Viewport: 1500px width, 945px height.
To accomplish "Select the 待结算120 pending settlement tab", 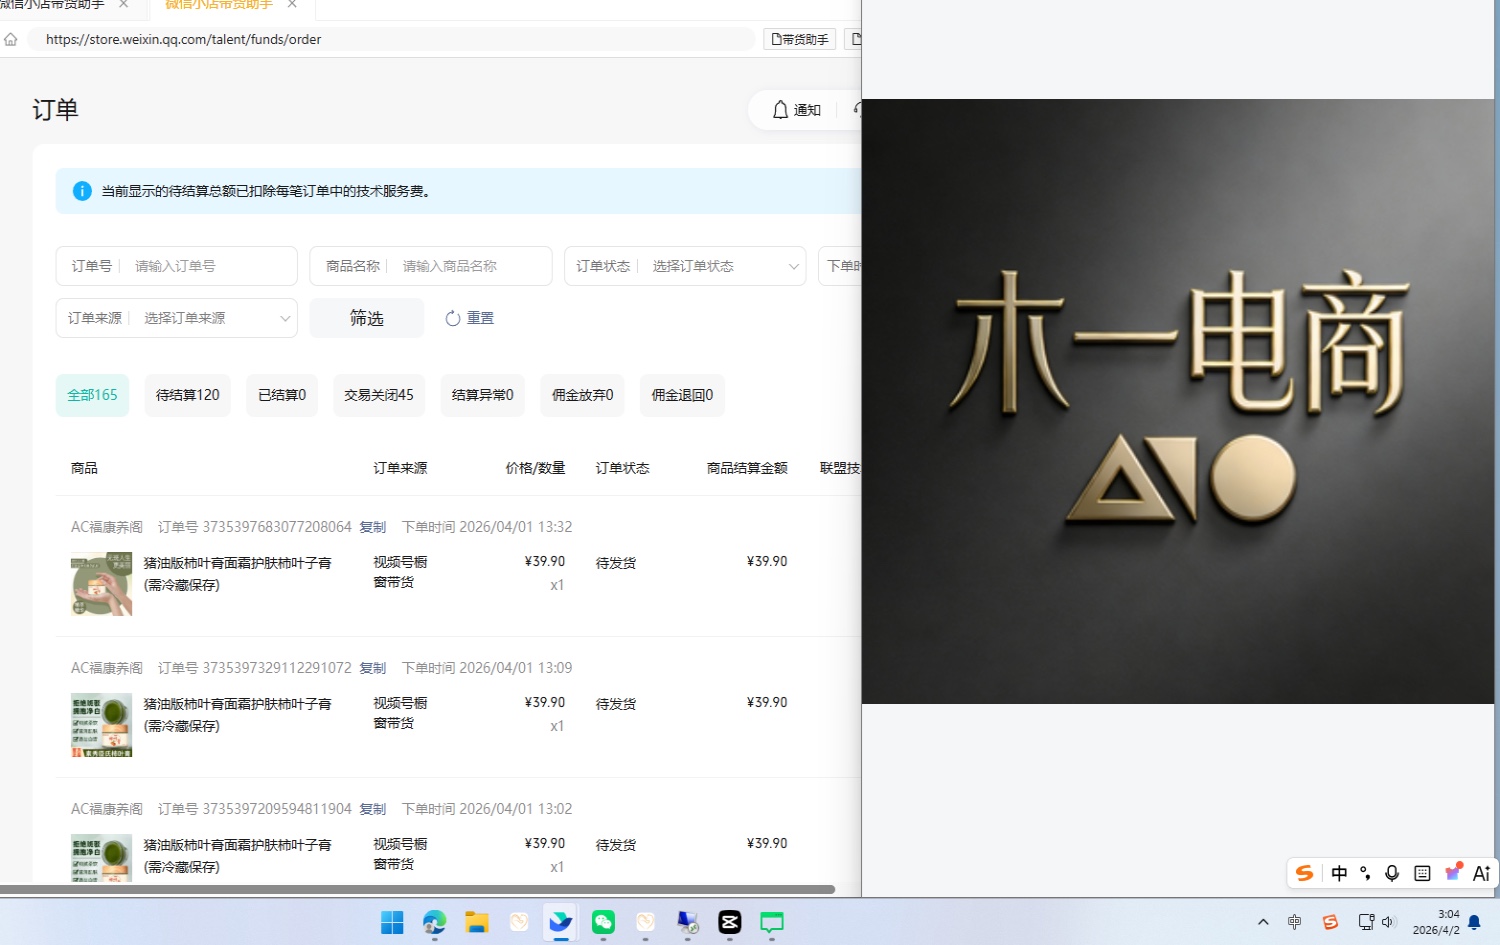I will (x=186, y=395).
